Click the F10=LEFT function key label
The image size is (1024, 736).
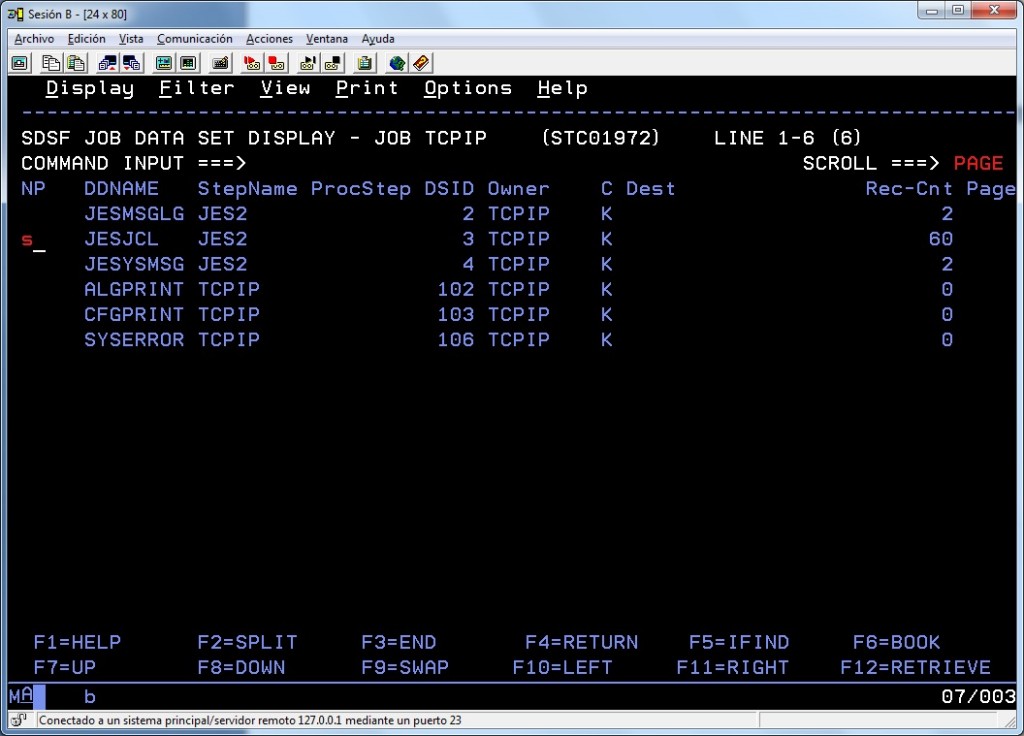[562, 667]
